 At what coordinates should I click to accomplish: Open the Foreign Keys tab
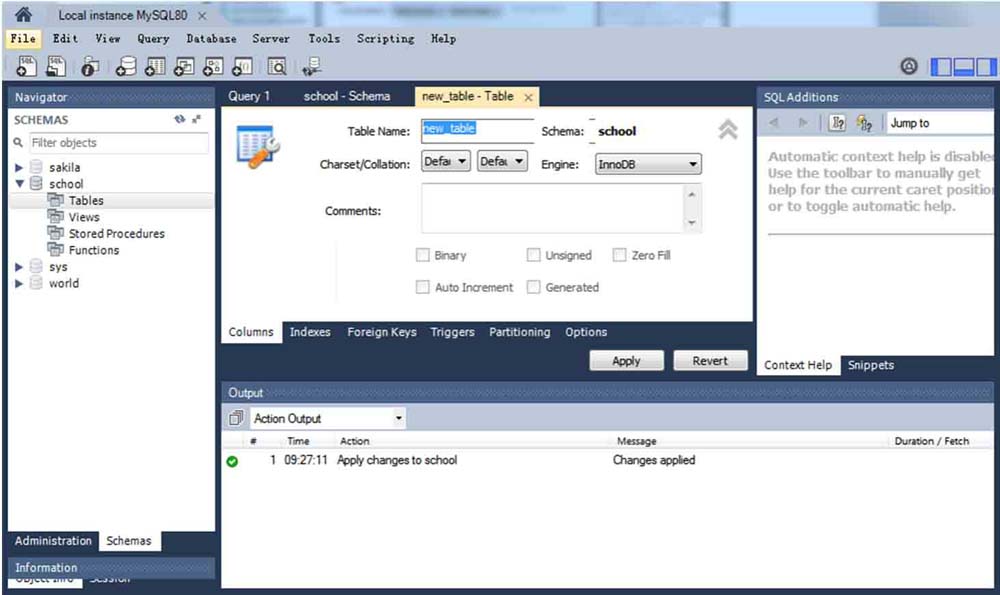pos(381,332)
